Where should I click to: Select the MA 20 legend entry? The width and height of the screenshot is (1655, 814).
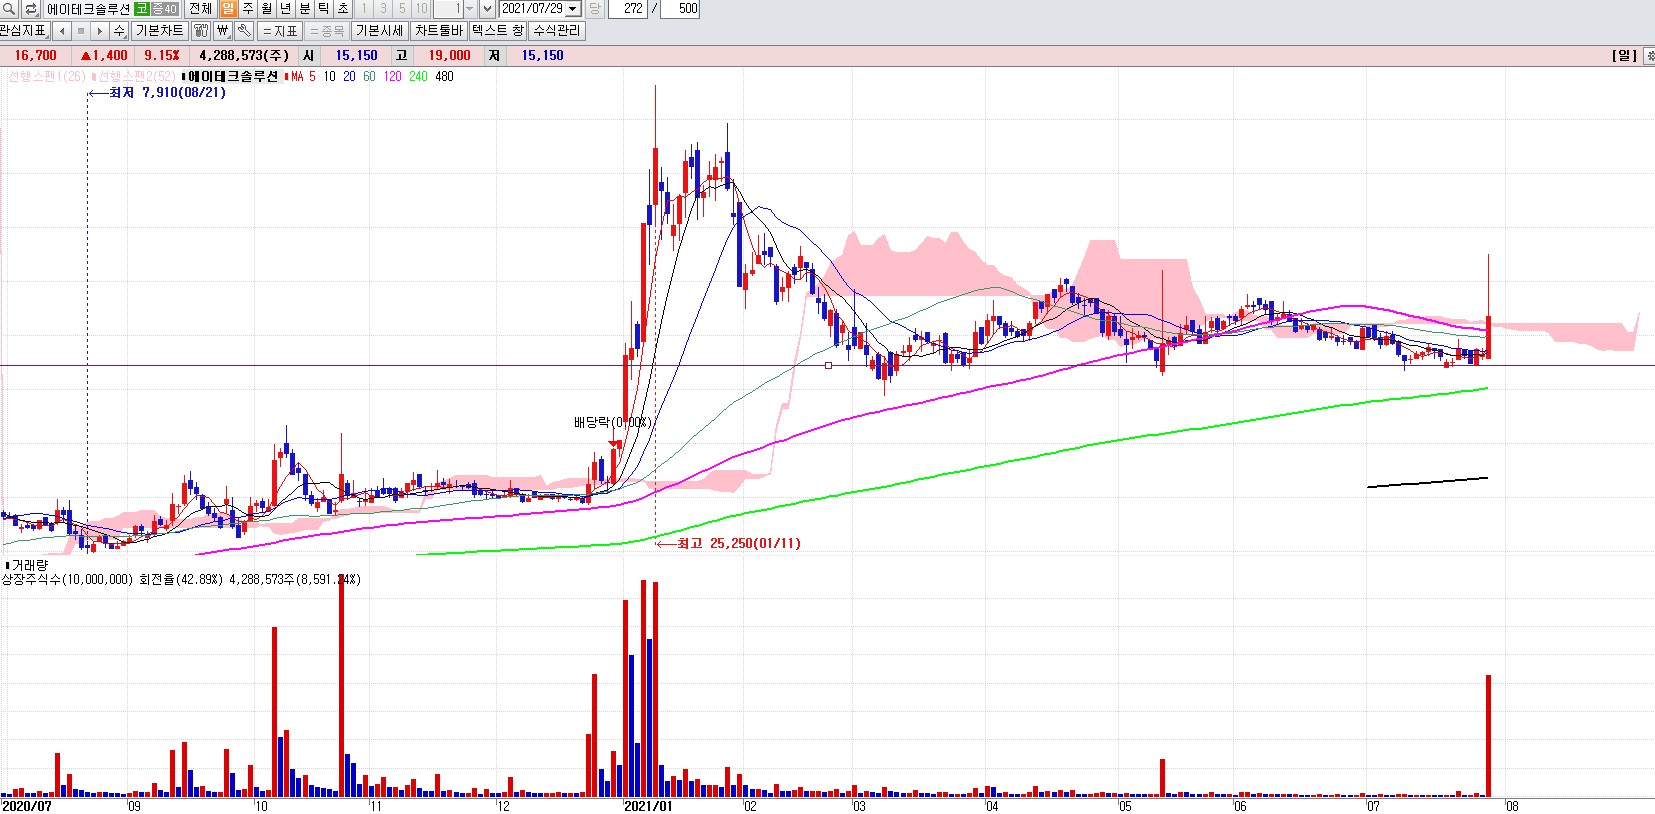(349, 77)
